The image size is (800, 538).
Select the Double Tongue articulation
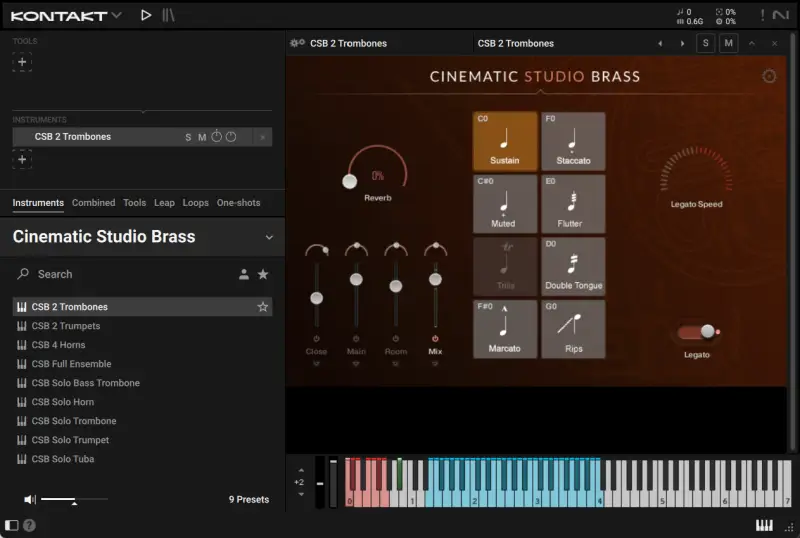[x=573, y=266]
